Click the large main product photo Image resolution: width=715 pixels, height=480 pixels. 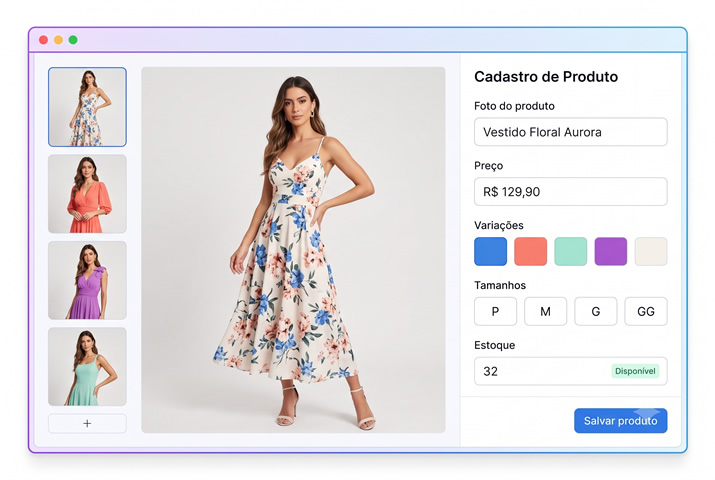coord(293,250)
